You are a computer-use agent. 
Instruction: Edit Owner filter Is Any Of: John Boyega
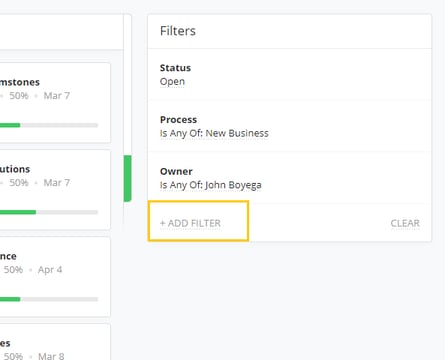point(211,185)
